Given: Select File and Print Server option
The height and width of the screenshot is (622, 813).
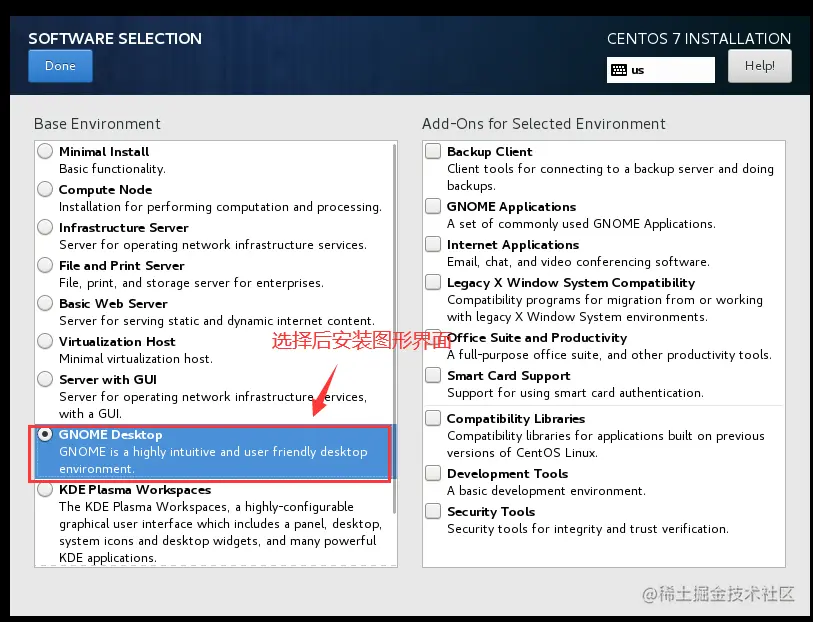Looking at the screenshot, I should 45,265.
